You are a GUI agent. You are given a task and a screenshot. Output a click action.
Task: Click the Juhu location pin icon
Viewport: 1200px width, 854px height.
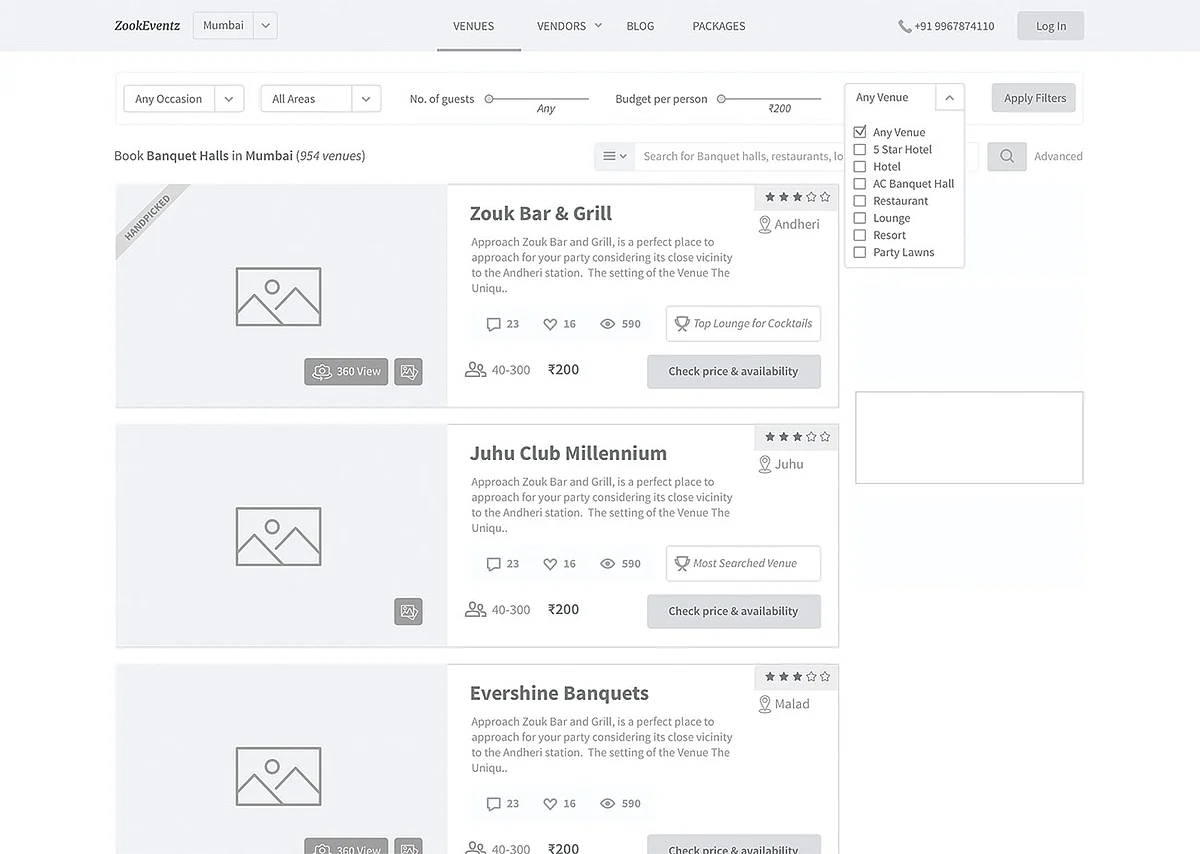tap(765, 465)
